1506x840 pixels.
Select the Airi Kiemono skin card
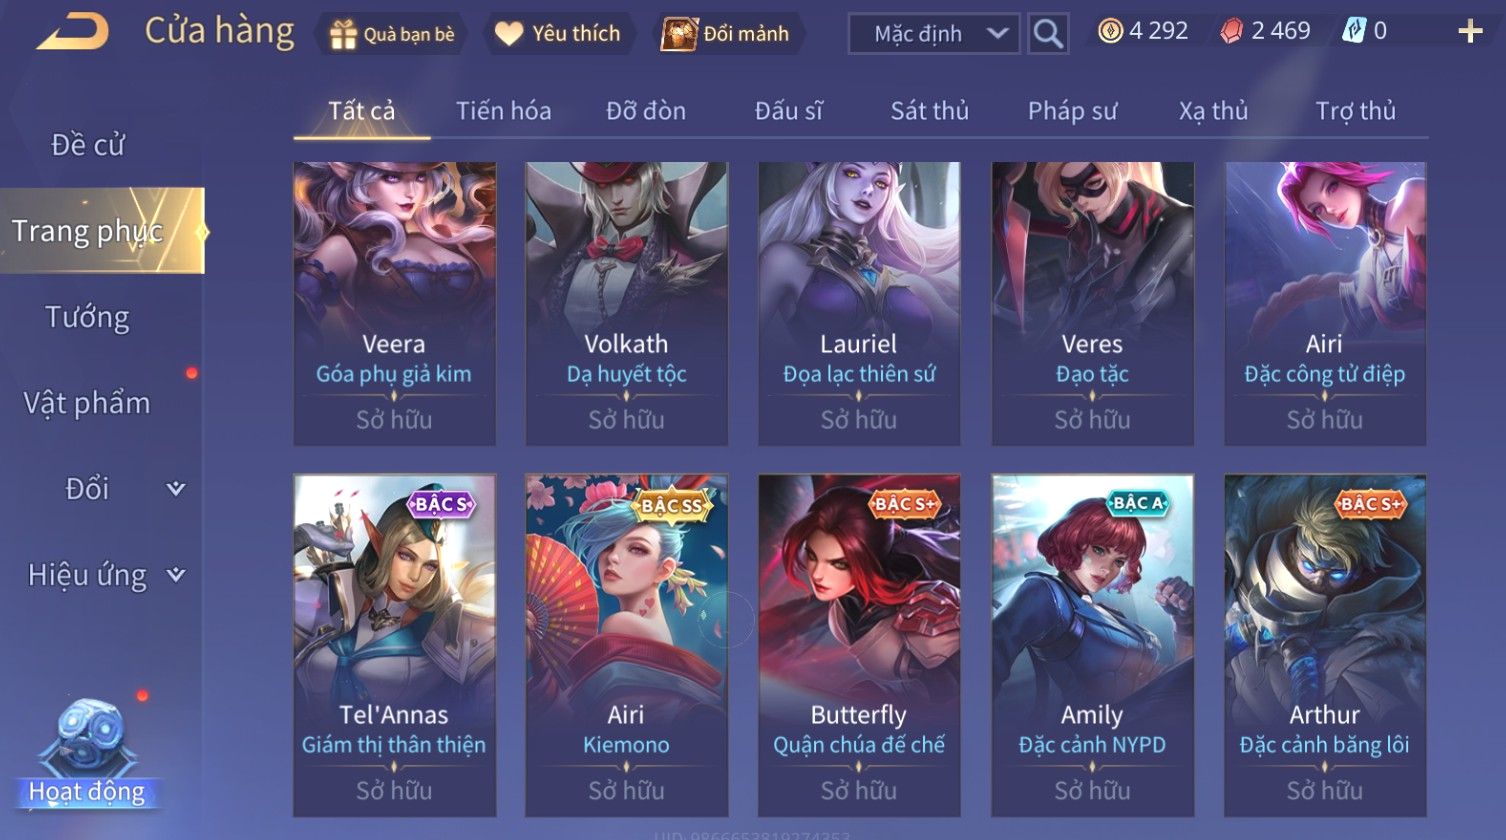pos(626,645)
